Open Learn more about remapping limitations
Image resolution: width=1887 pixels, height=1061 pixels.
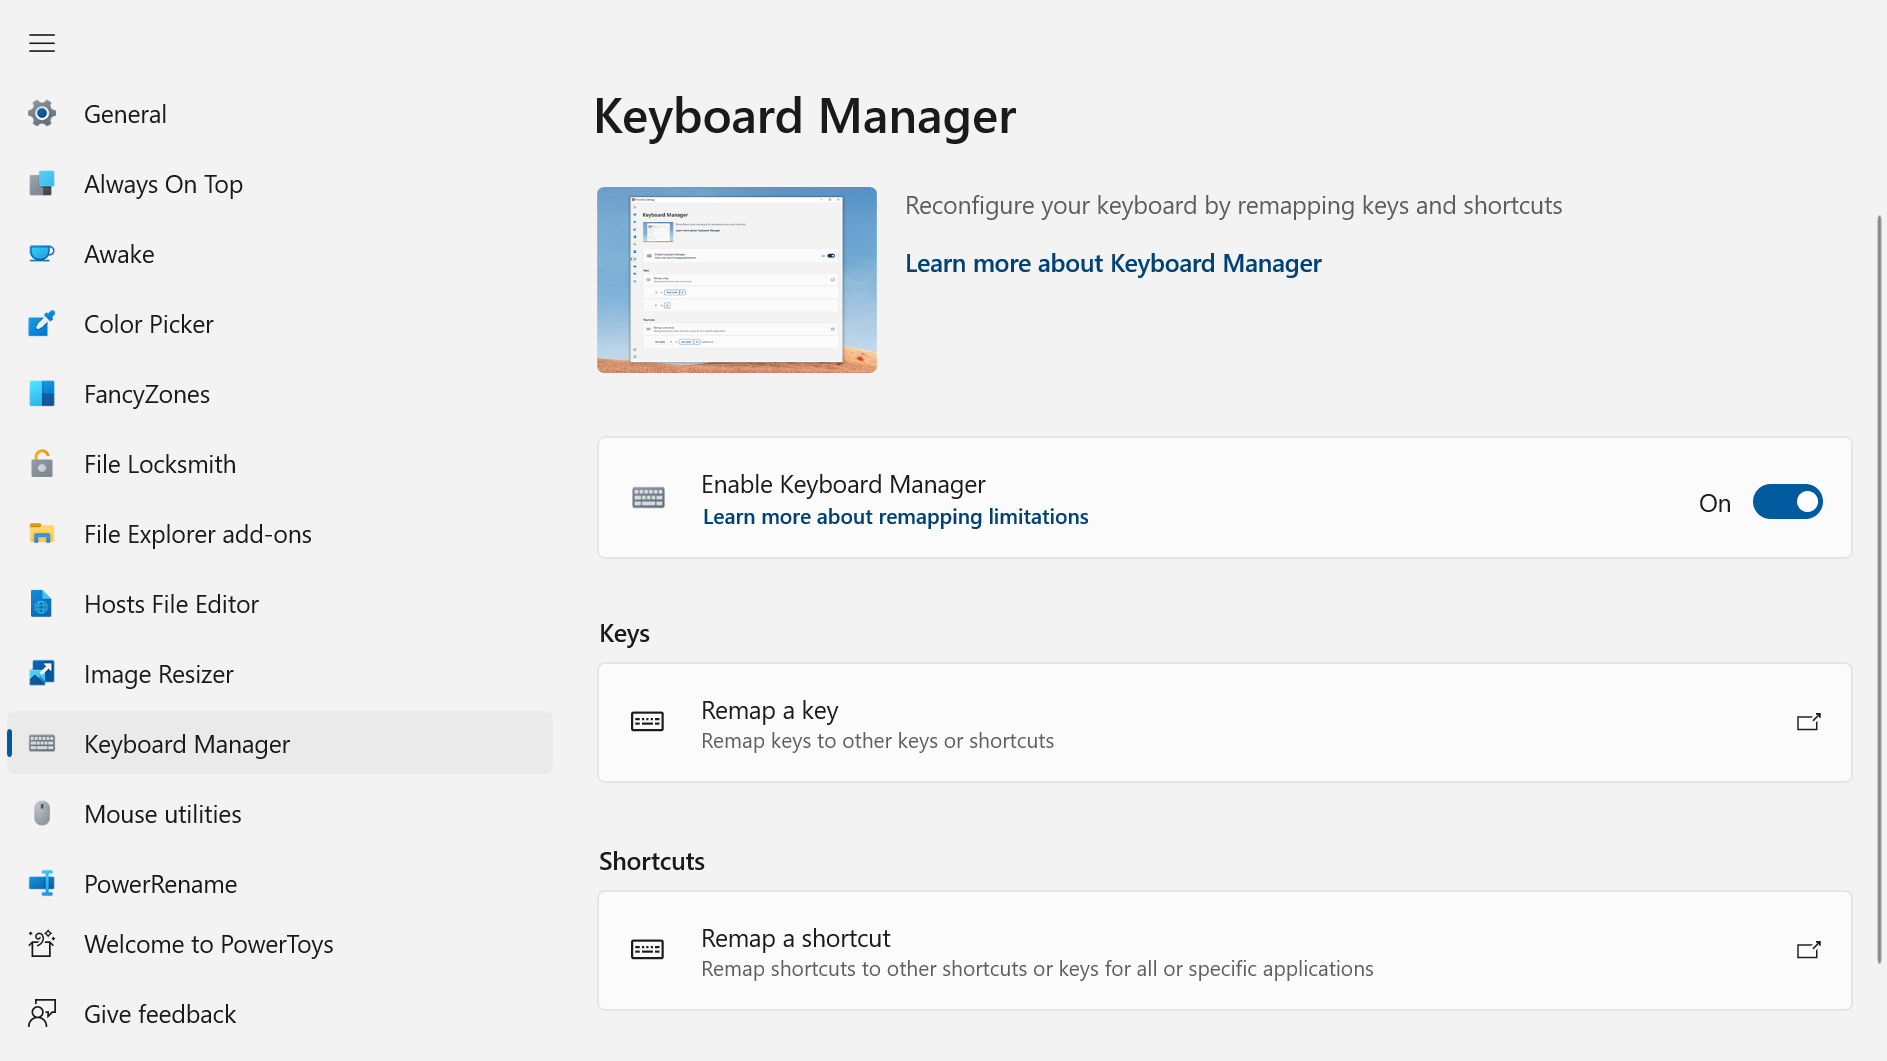[x=895, y=516]
